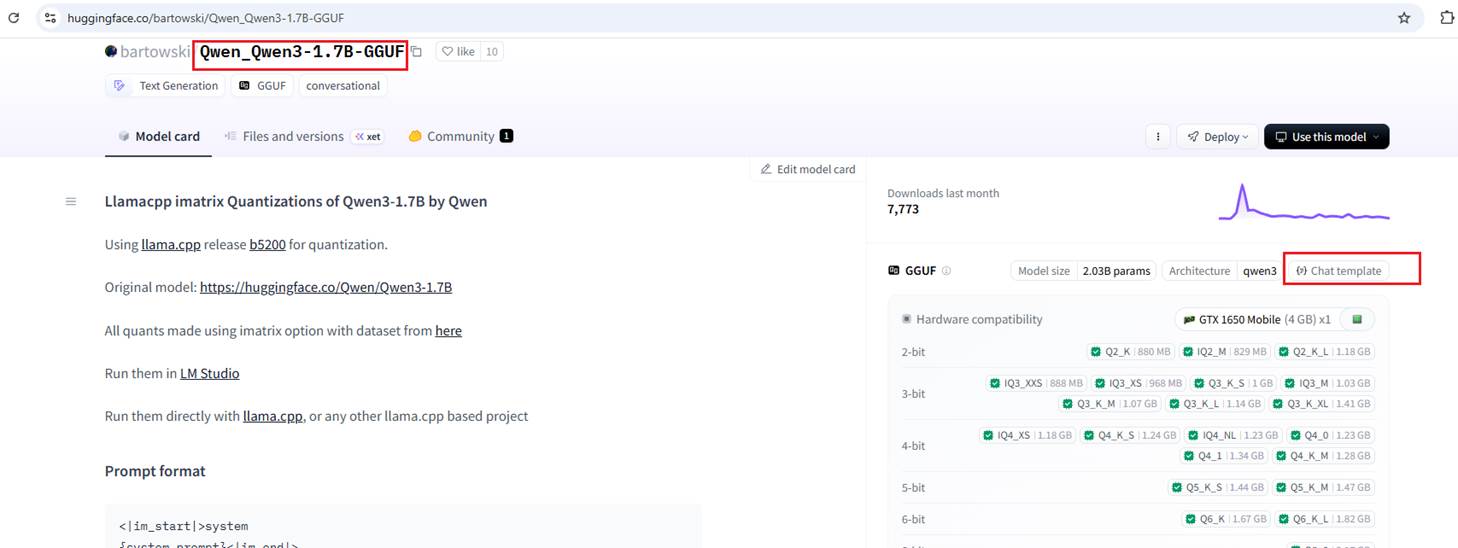Image resolution: width=1458 pixels, height=548 pixels.
Task: Select the Q3_K_M 1.07 GB quant
Action: point(1110,404)
